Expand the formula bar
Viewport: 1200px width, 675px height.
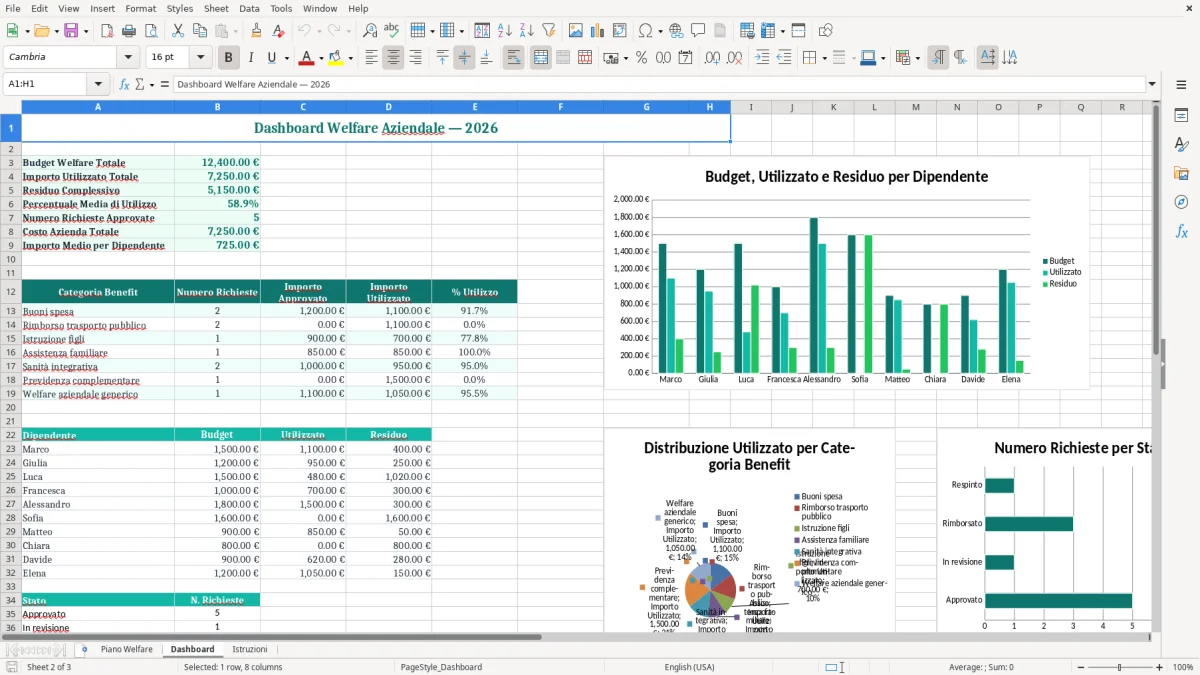(1152, 84)
